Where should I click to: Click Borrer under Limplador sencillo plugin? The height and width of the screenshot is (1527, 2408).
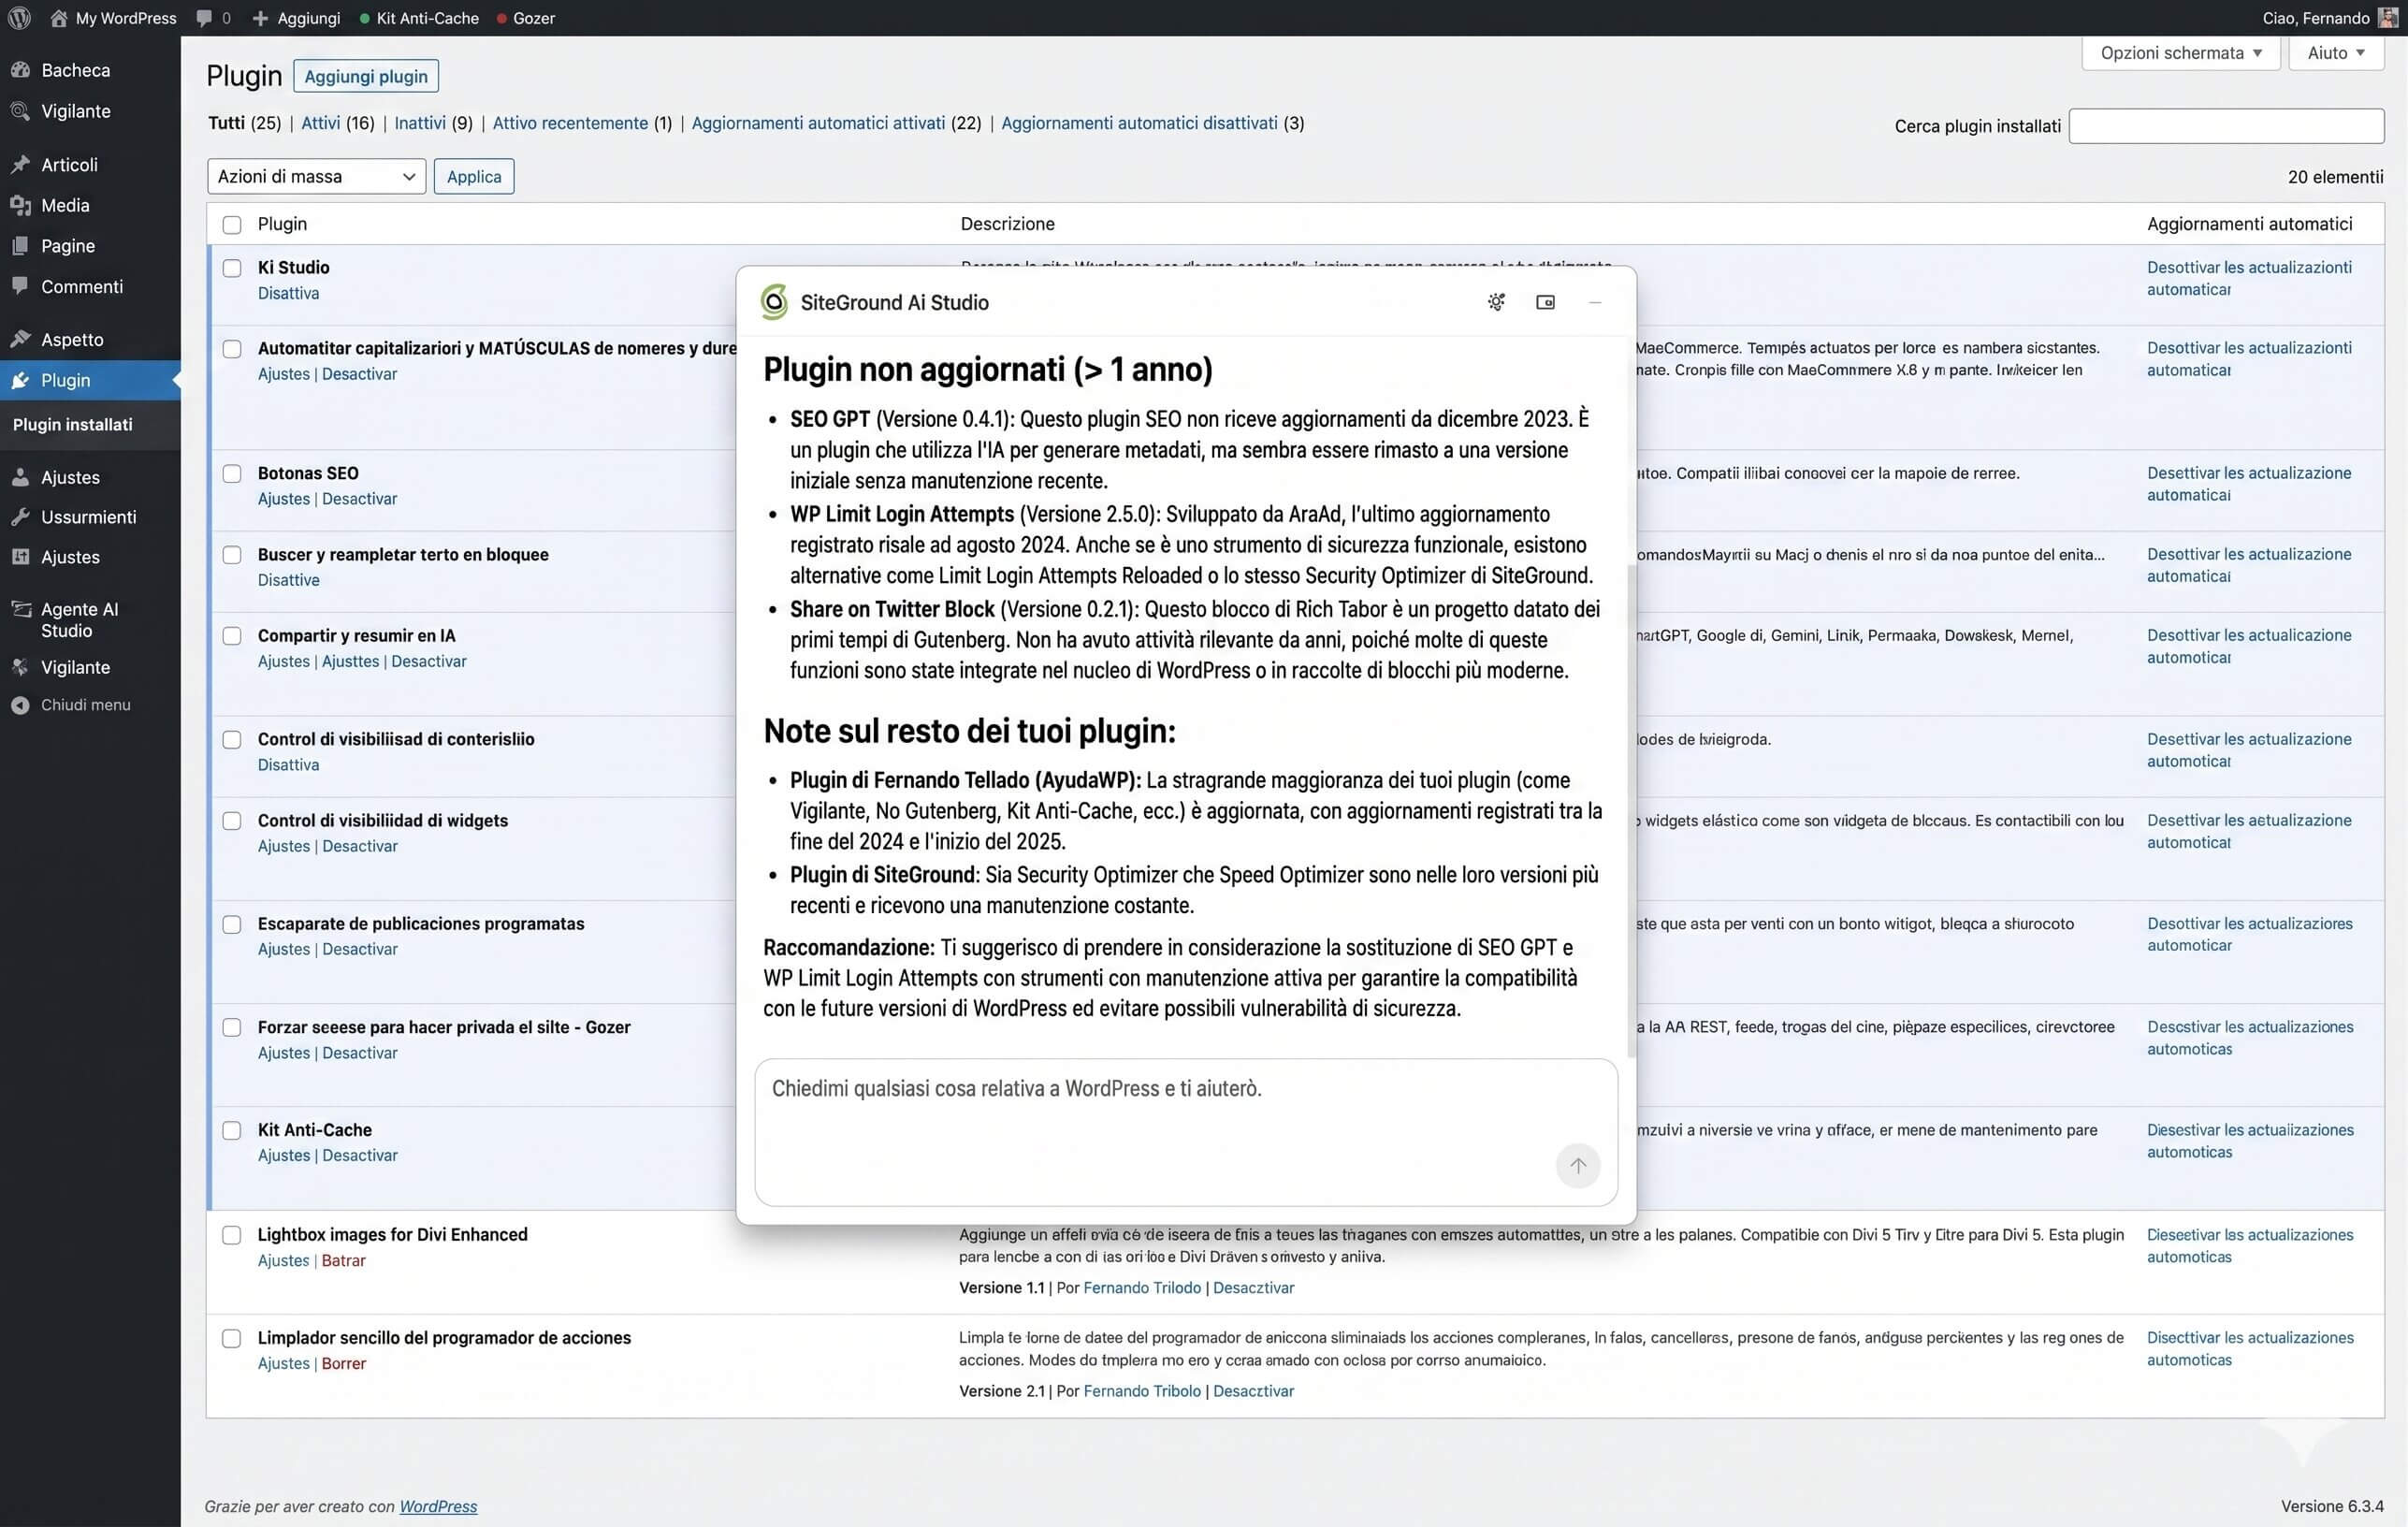[x=343, y=1364]
